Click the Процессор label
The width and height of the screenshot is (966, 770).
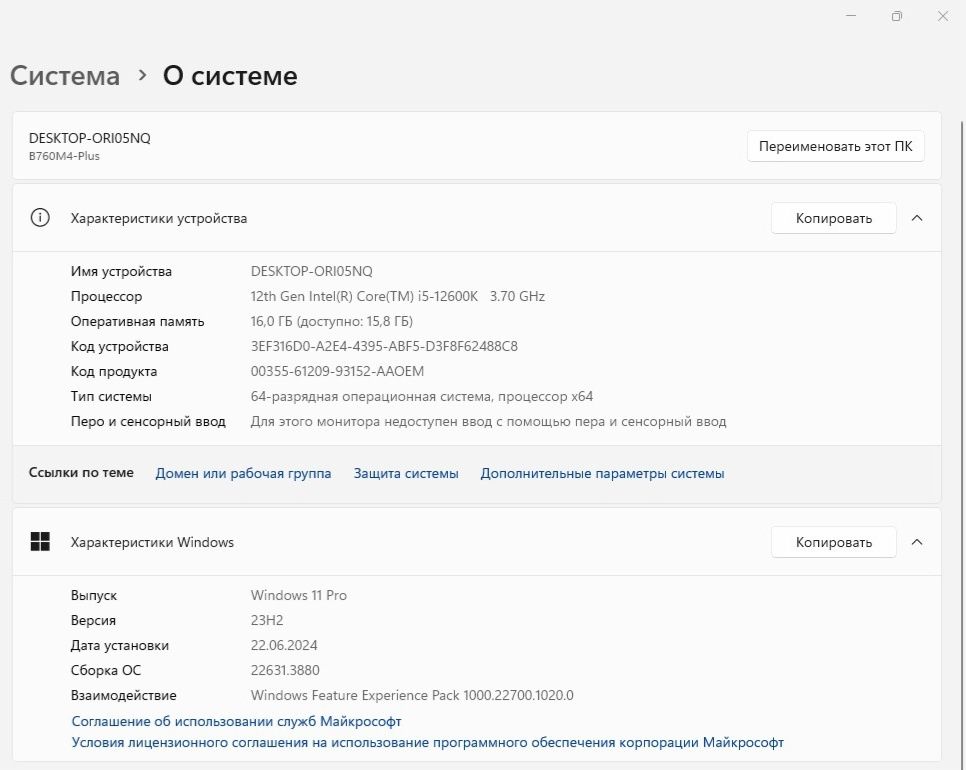tap(107, 296)
